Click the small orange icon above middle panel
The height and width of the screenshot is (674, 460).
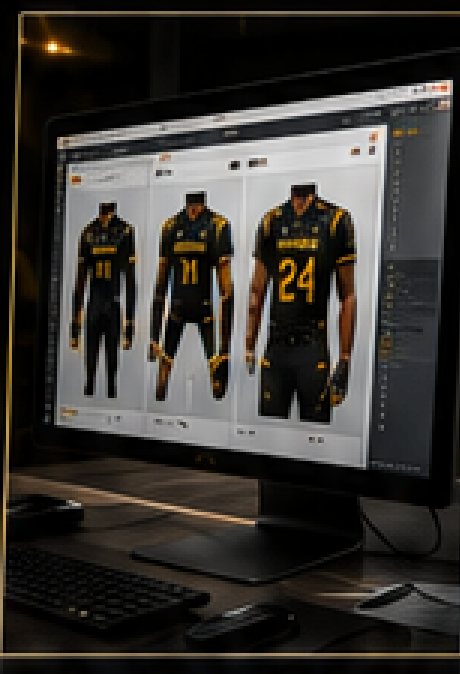[165, 158]
